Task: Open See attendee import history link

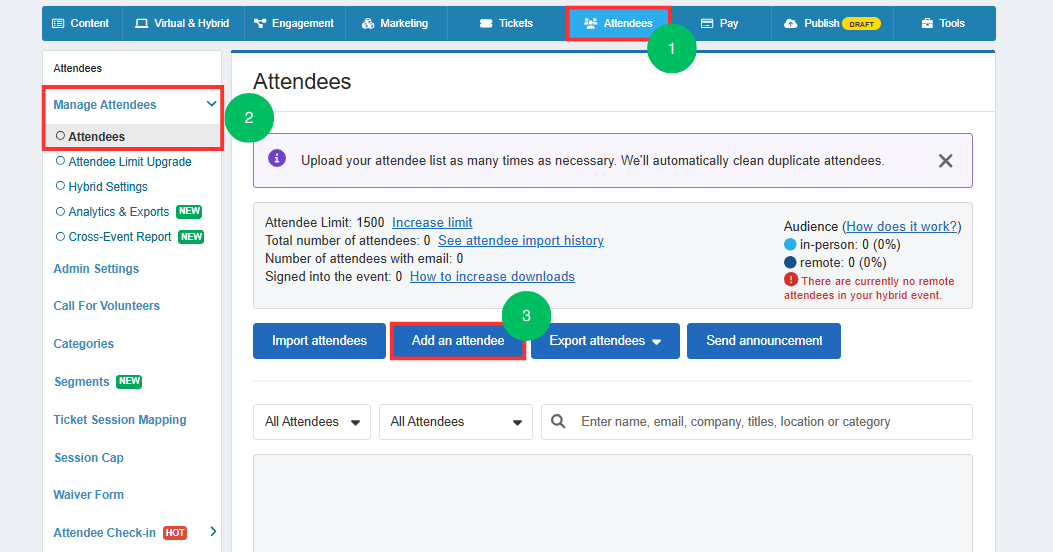Action: 520,241
